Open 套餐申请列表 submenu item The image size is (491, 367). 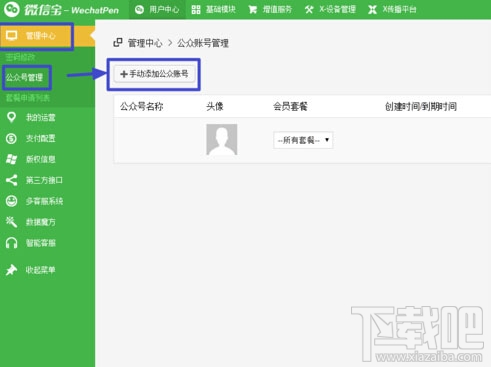[28, 98]
